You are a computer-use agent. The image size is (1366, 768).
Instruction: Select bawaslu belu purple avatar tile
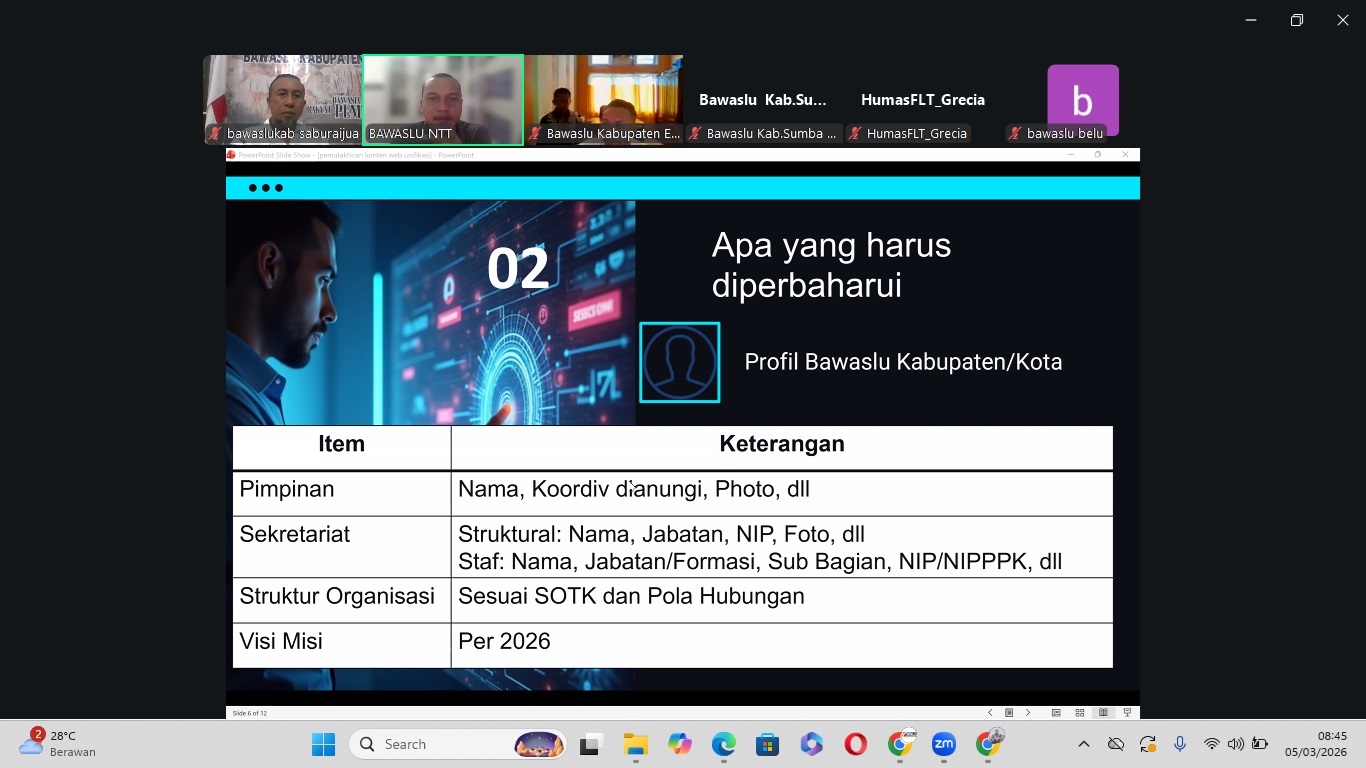(1082, 100)
